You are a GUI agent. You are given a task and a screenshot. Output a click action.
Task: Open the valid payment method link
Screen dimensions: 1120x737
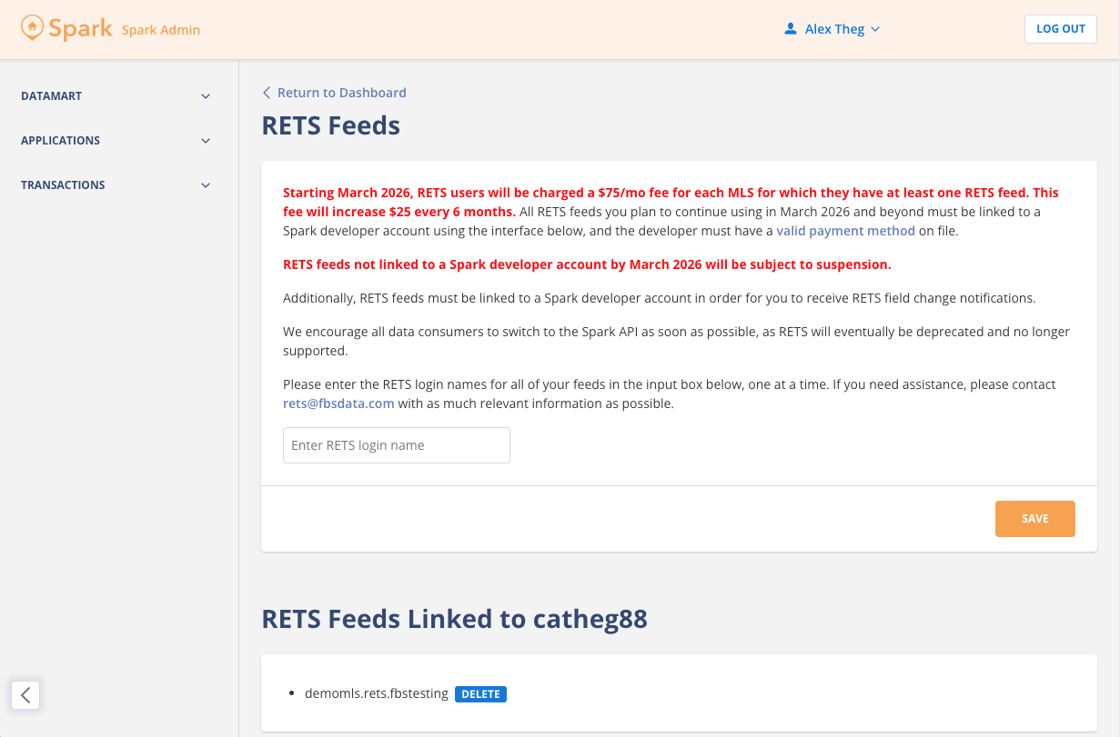[845, 231]
